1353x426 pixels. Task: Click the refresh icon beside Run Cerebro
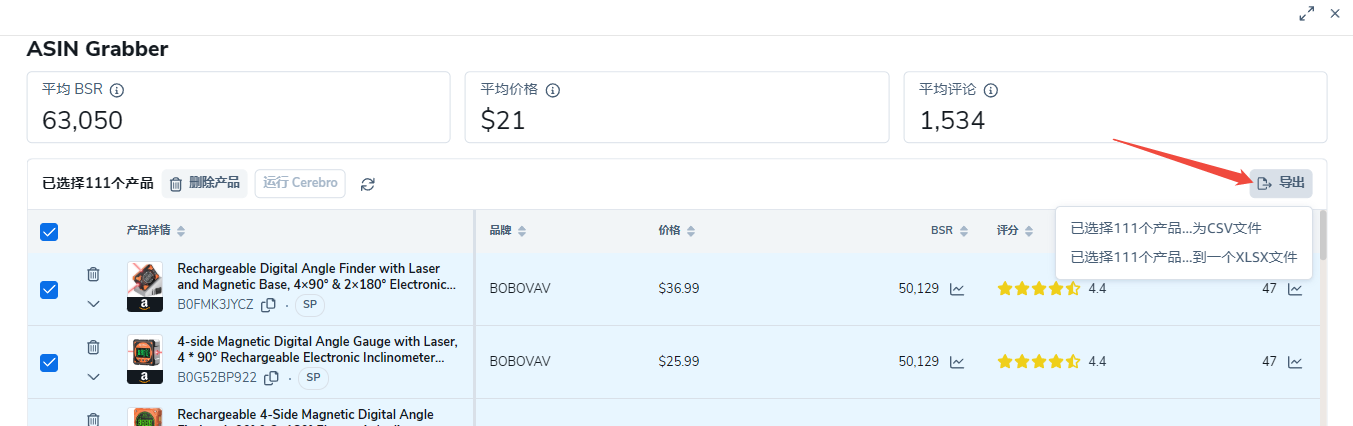(368, 184)
